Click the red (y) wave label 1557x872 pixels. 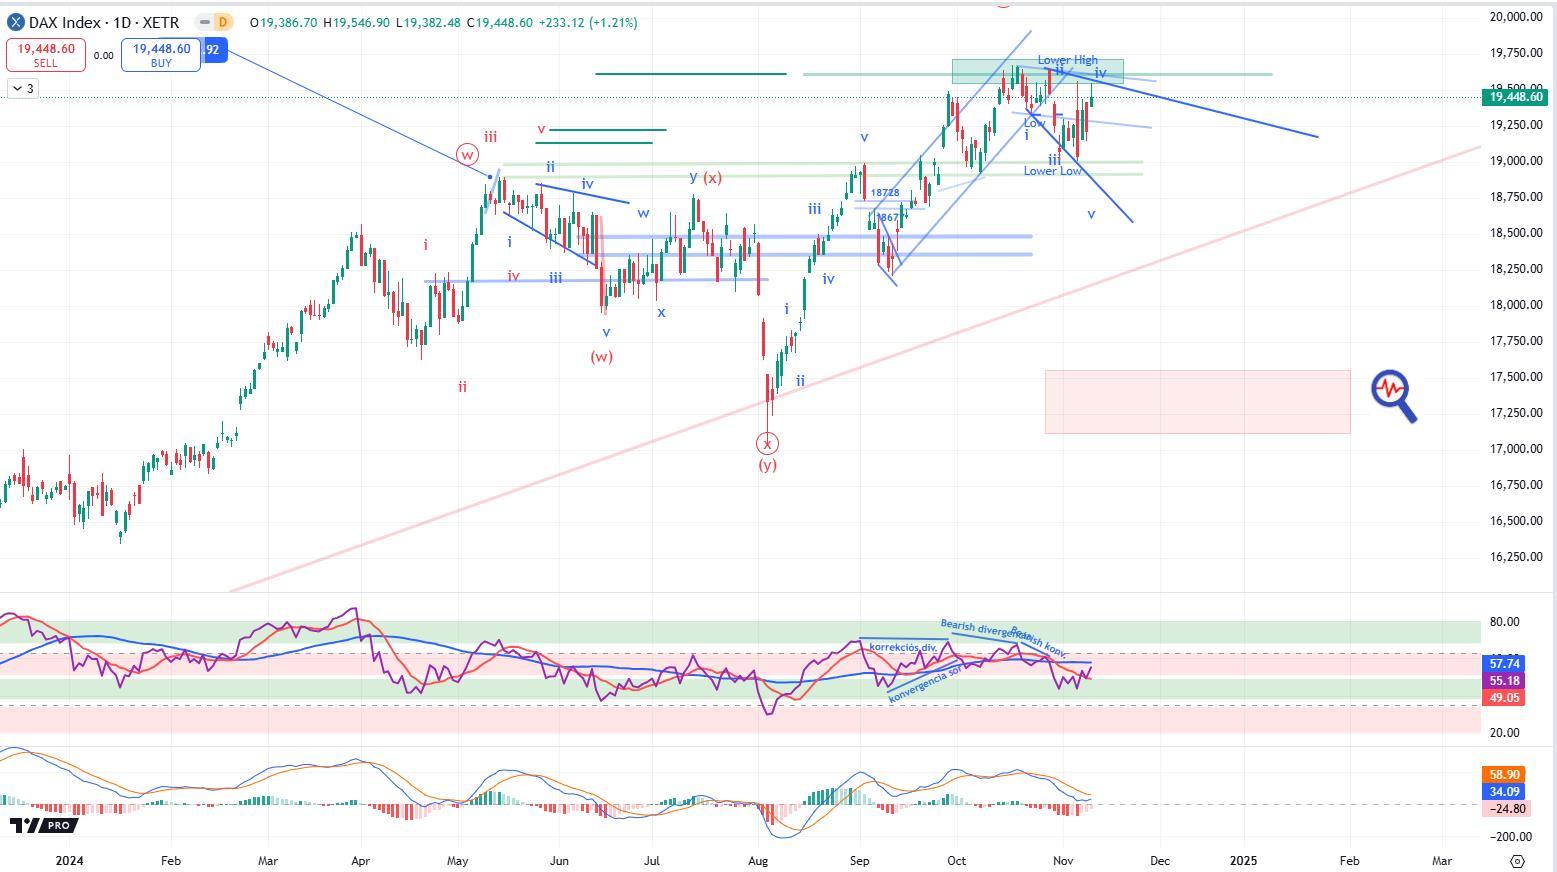tap(767, 464)
